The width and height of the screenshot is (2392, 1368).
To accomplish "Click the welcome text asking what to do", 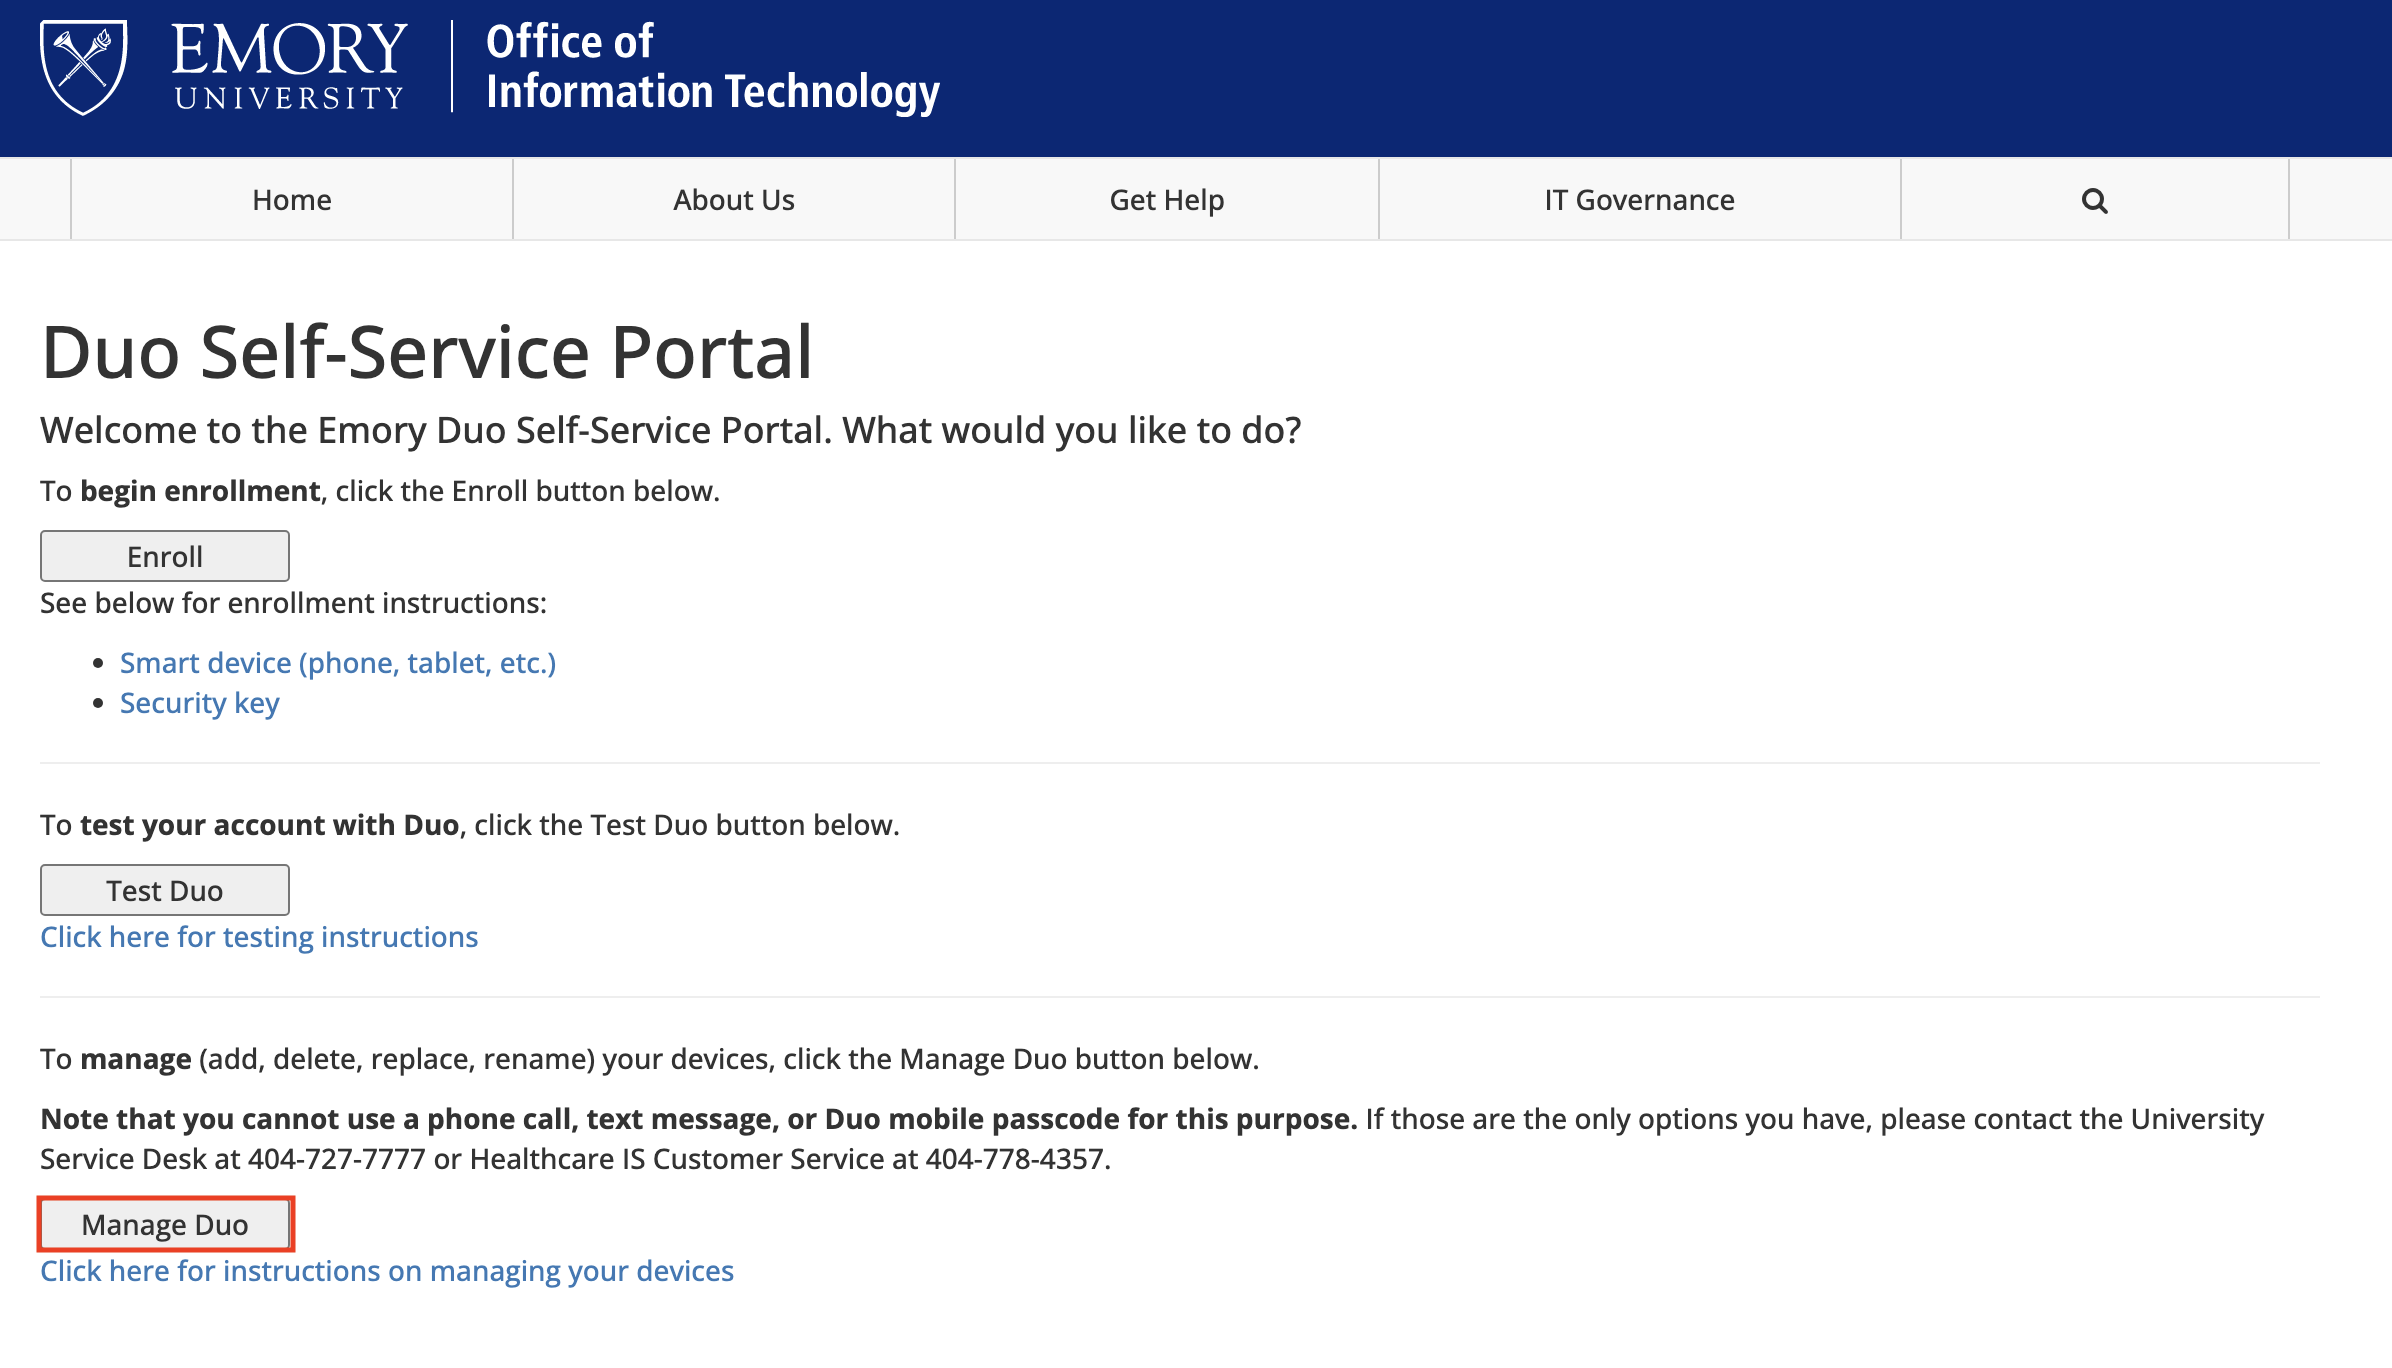I will [x=671, y=430].
